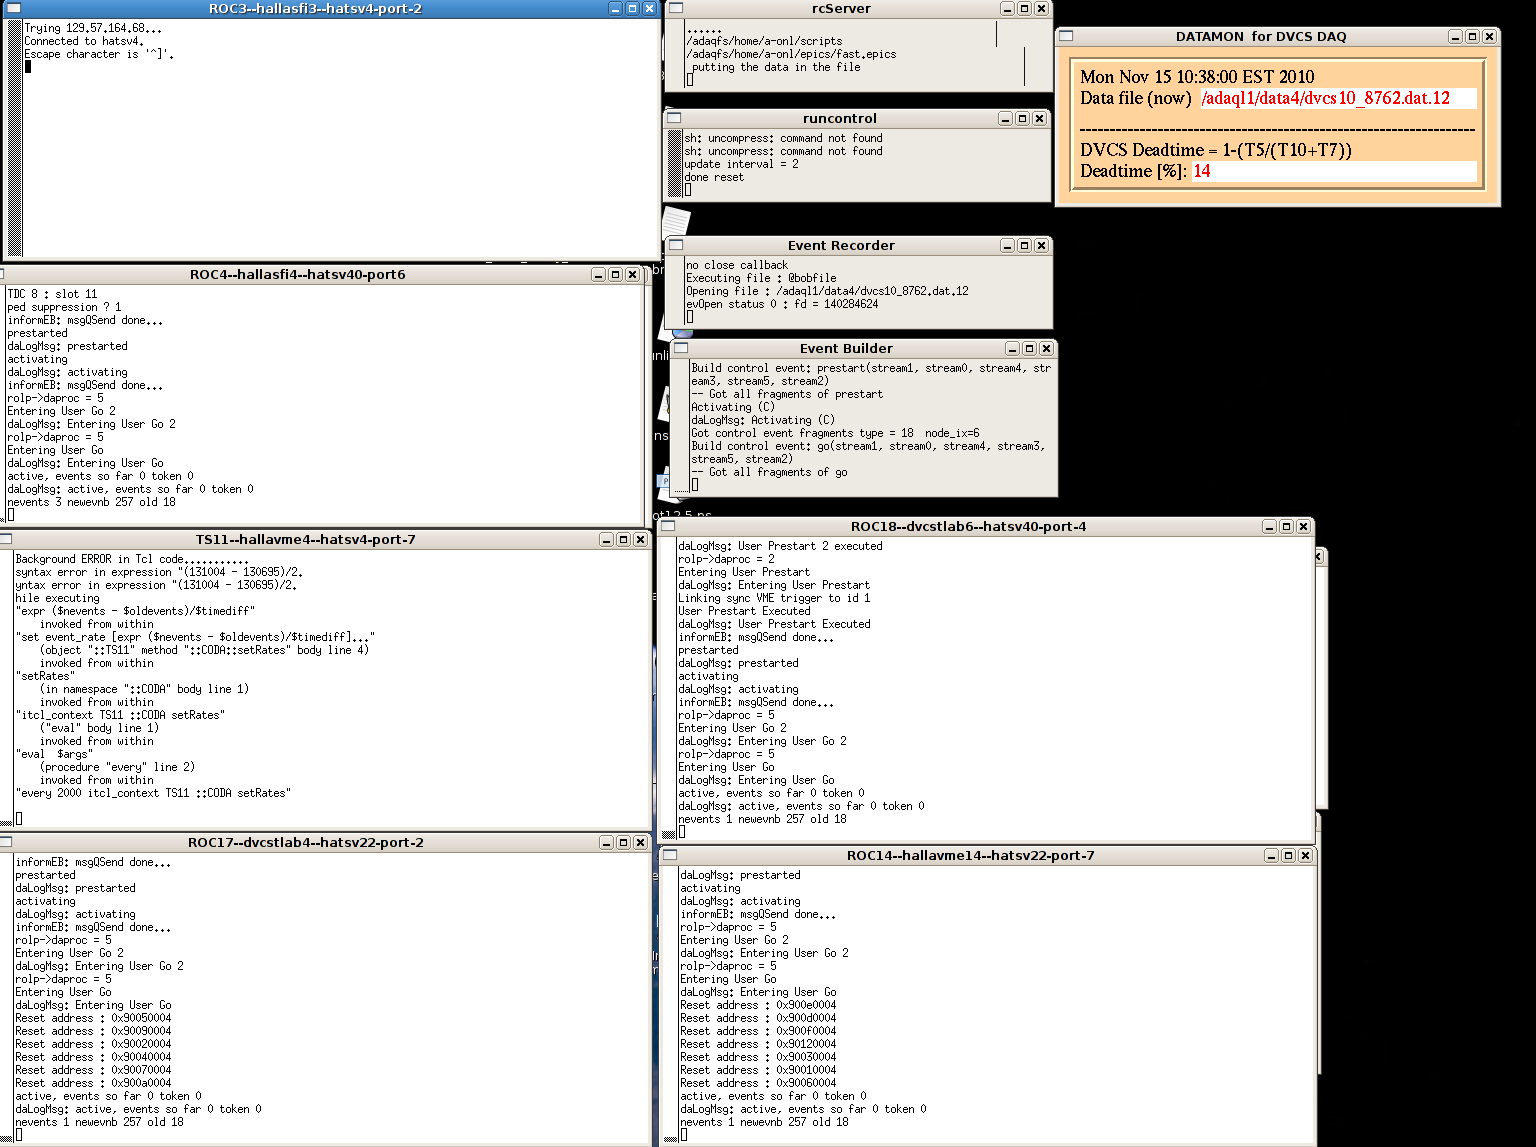Click the ROC3 terminal left scrollbar
This screenshot has width=1536, height=1147.
14,137
